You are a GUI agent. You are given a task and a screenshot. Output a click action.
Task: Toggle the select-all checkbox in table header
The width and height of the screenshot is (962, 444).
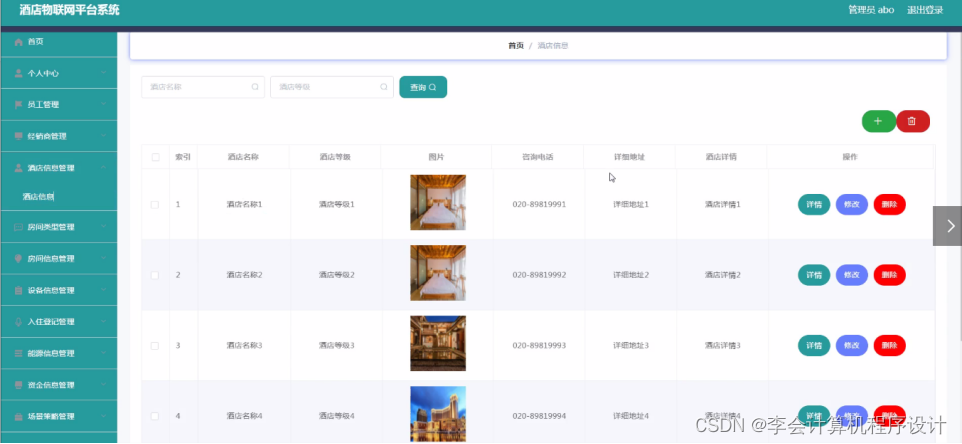click(x=155, y=158)
